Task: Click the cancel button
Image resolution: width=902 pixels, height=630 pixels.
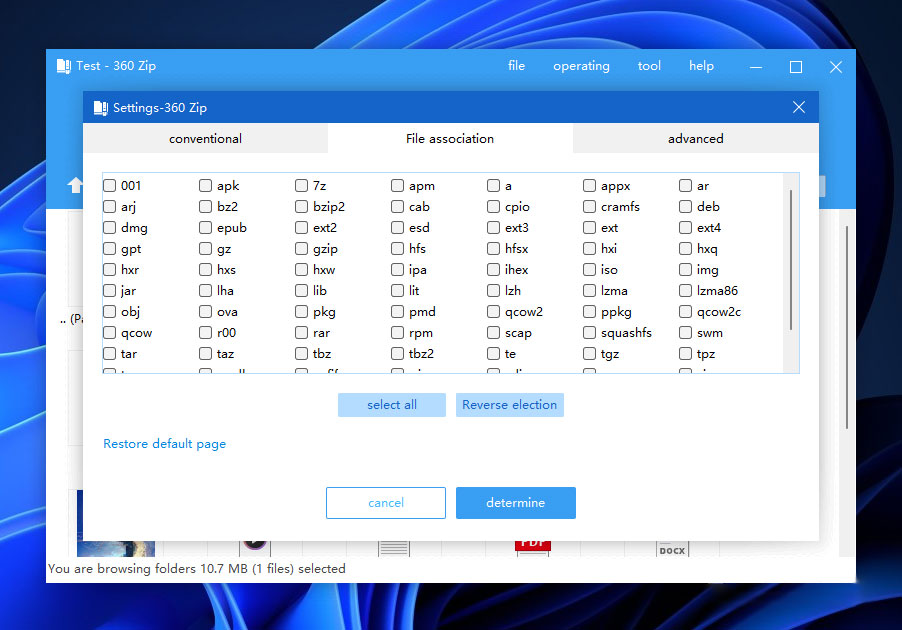Action: [x=386, y=503]
